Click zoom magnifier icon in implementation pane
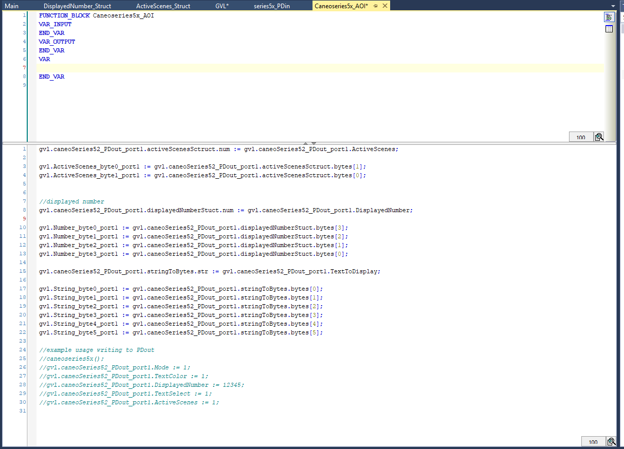624x449 pixels. click(611, 441)
